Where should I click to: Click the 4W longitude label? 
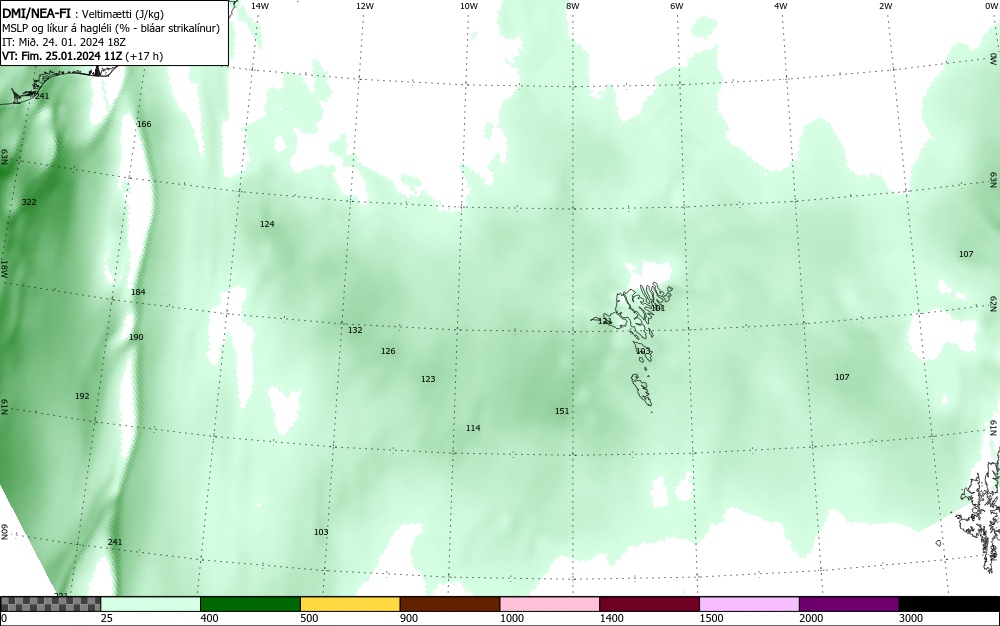click(781, 6)
